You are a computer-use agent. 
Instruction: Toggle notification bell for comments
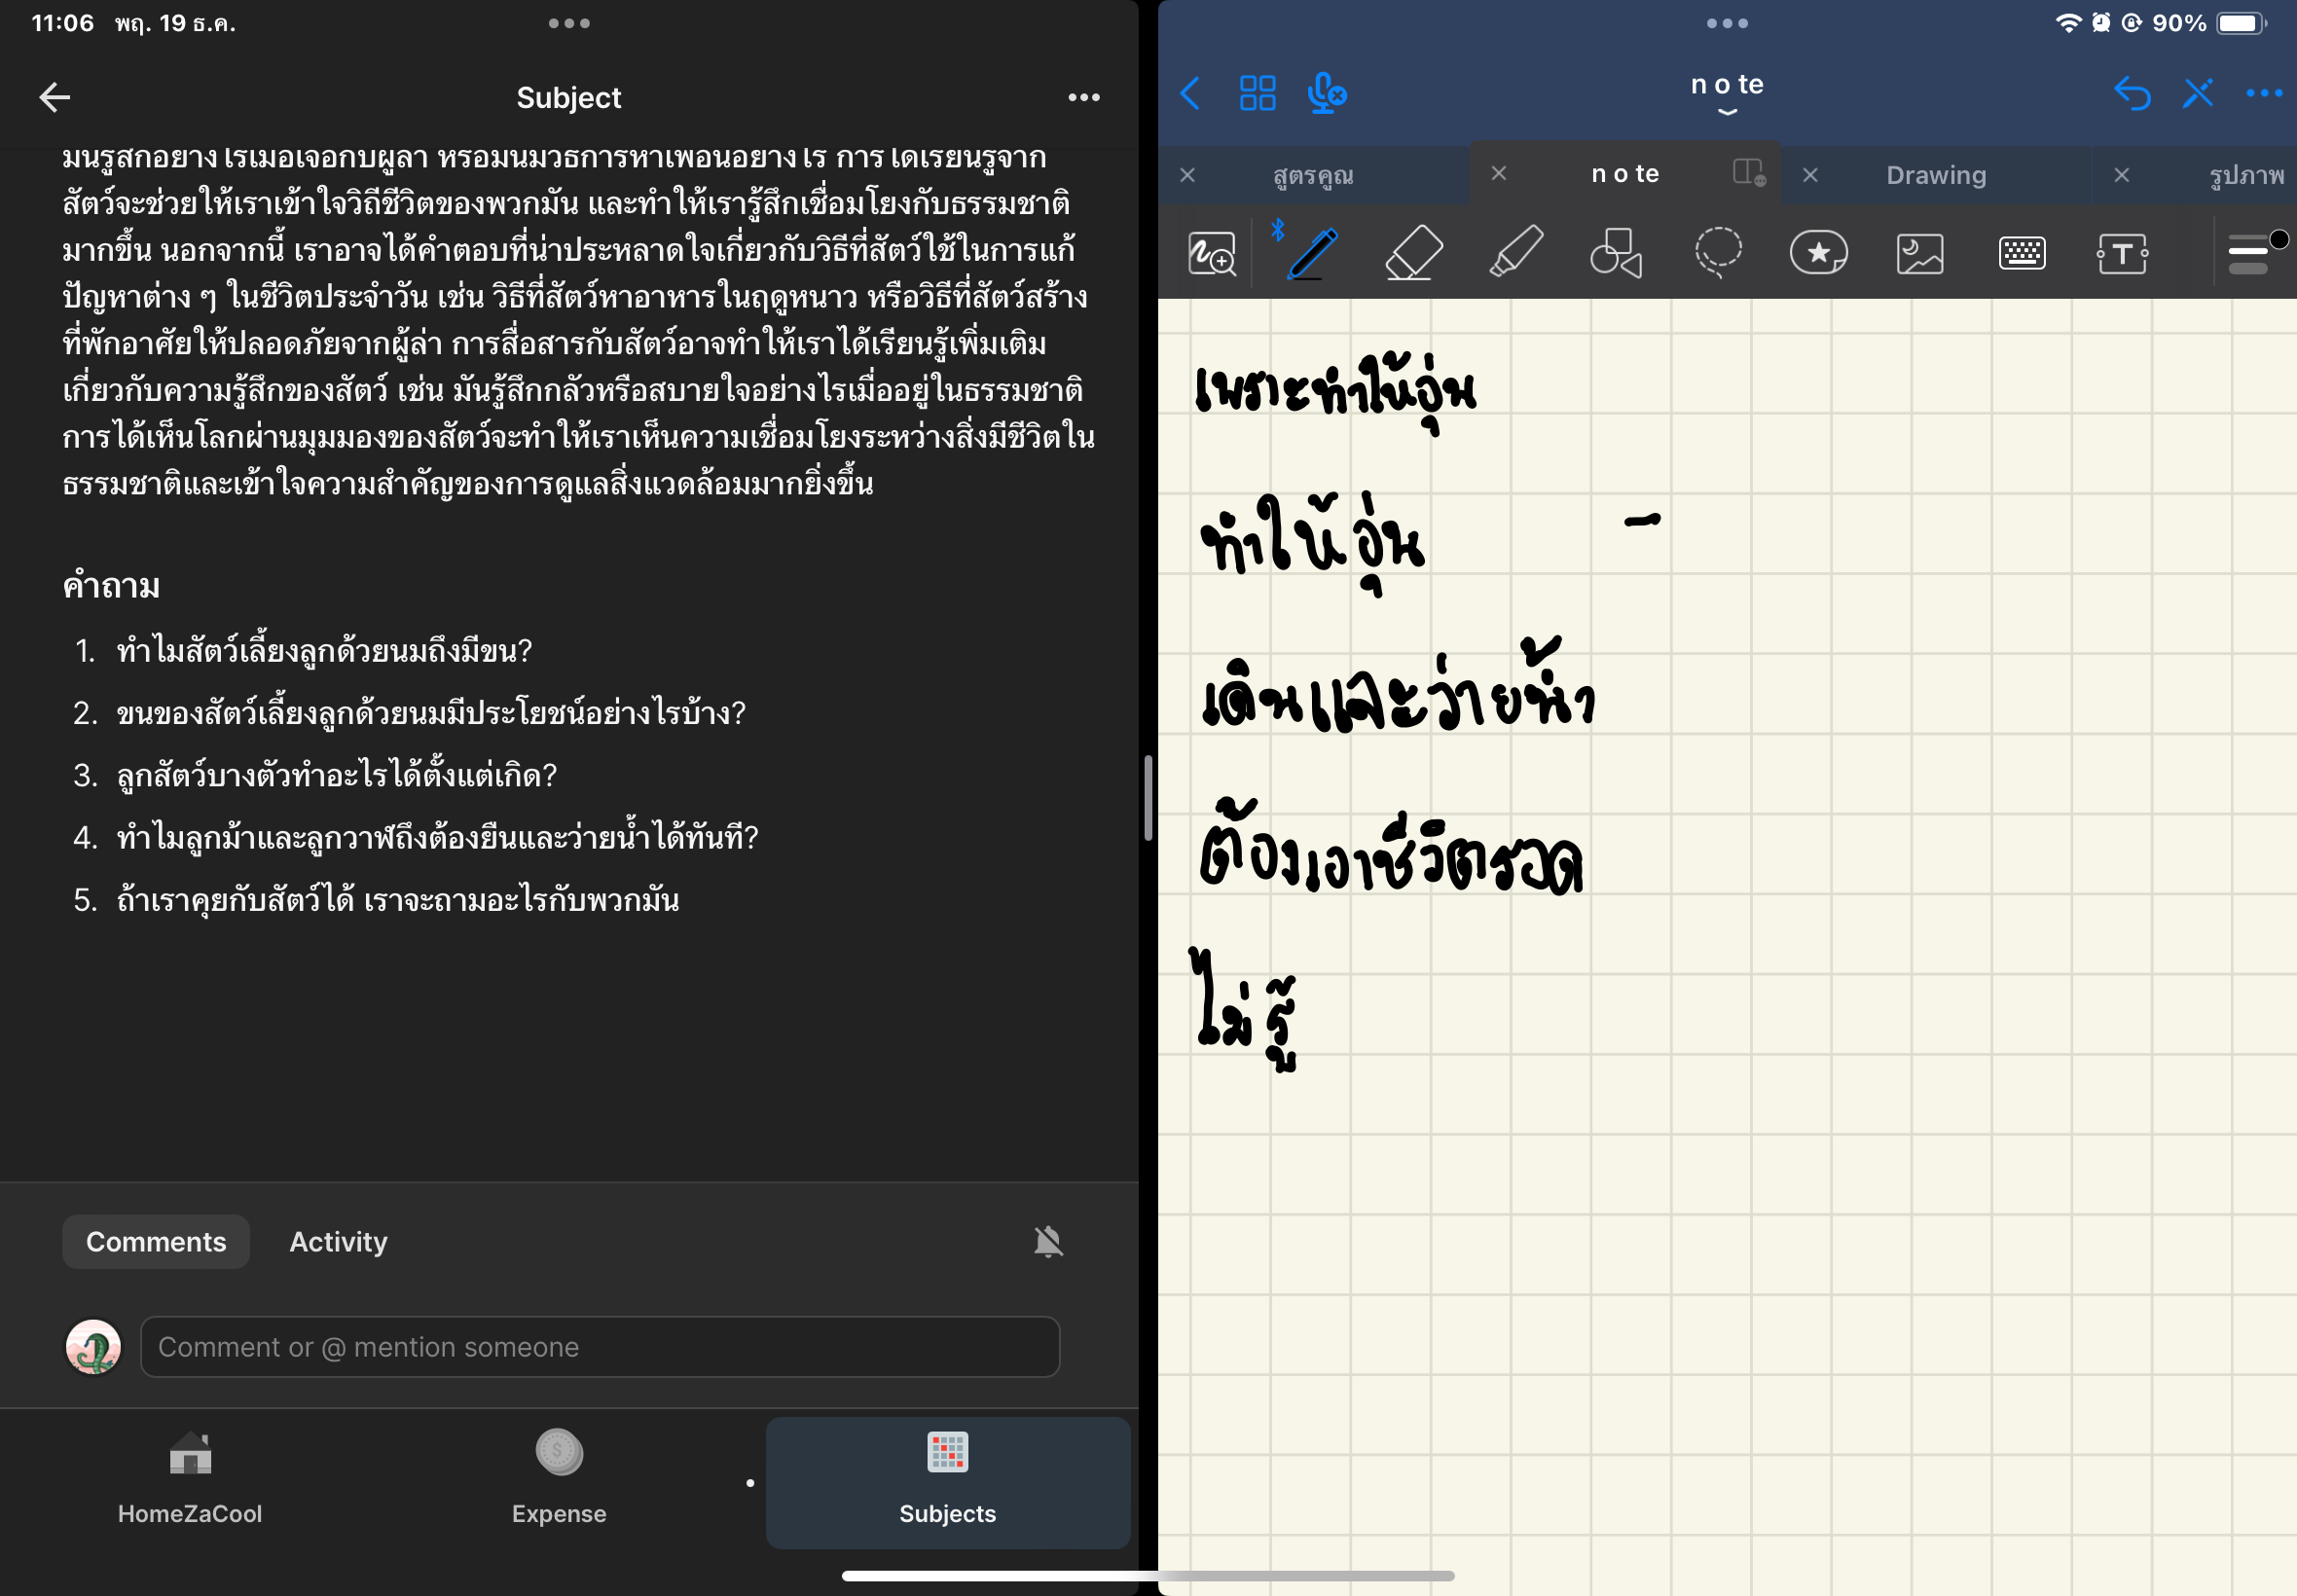(1047, 1241)
